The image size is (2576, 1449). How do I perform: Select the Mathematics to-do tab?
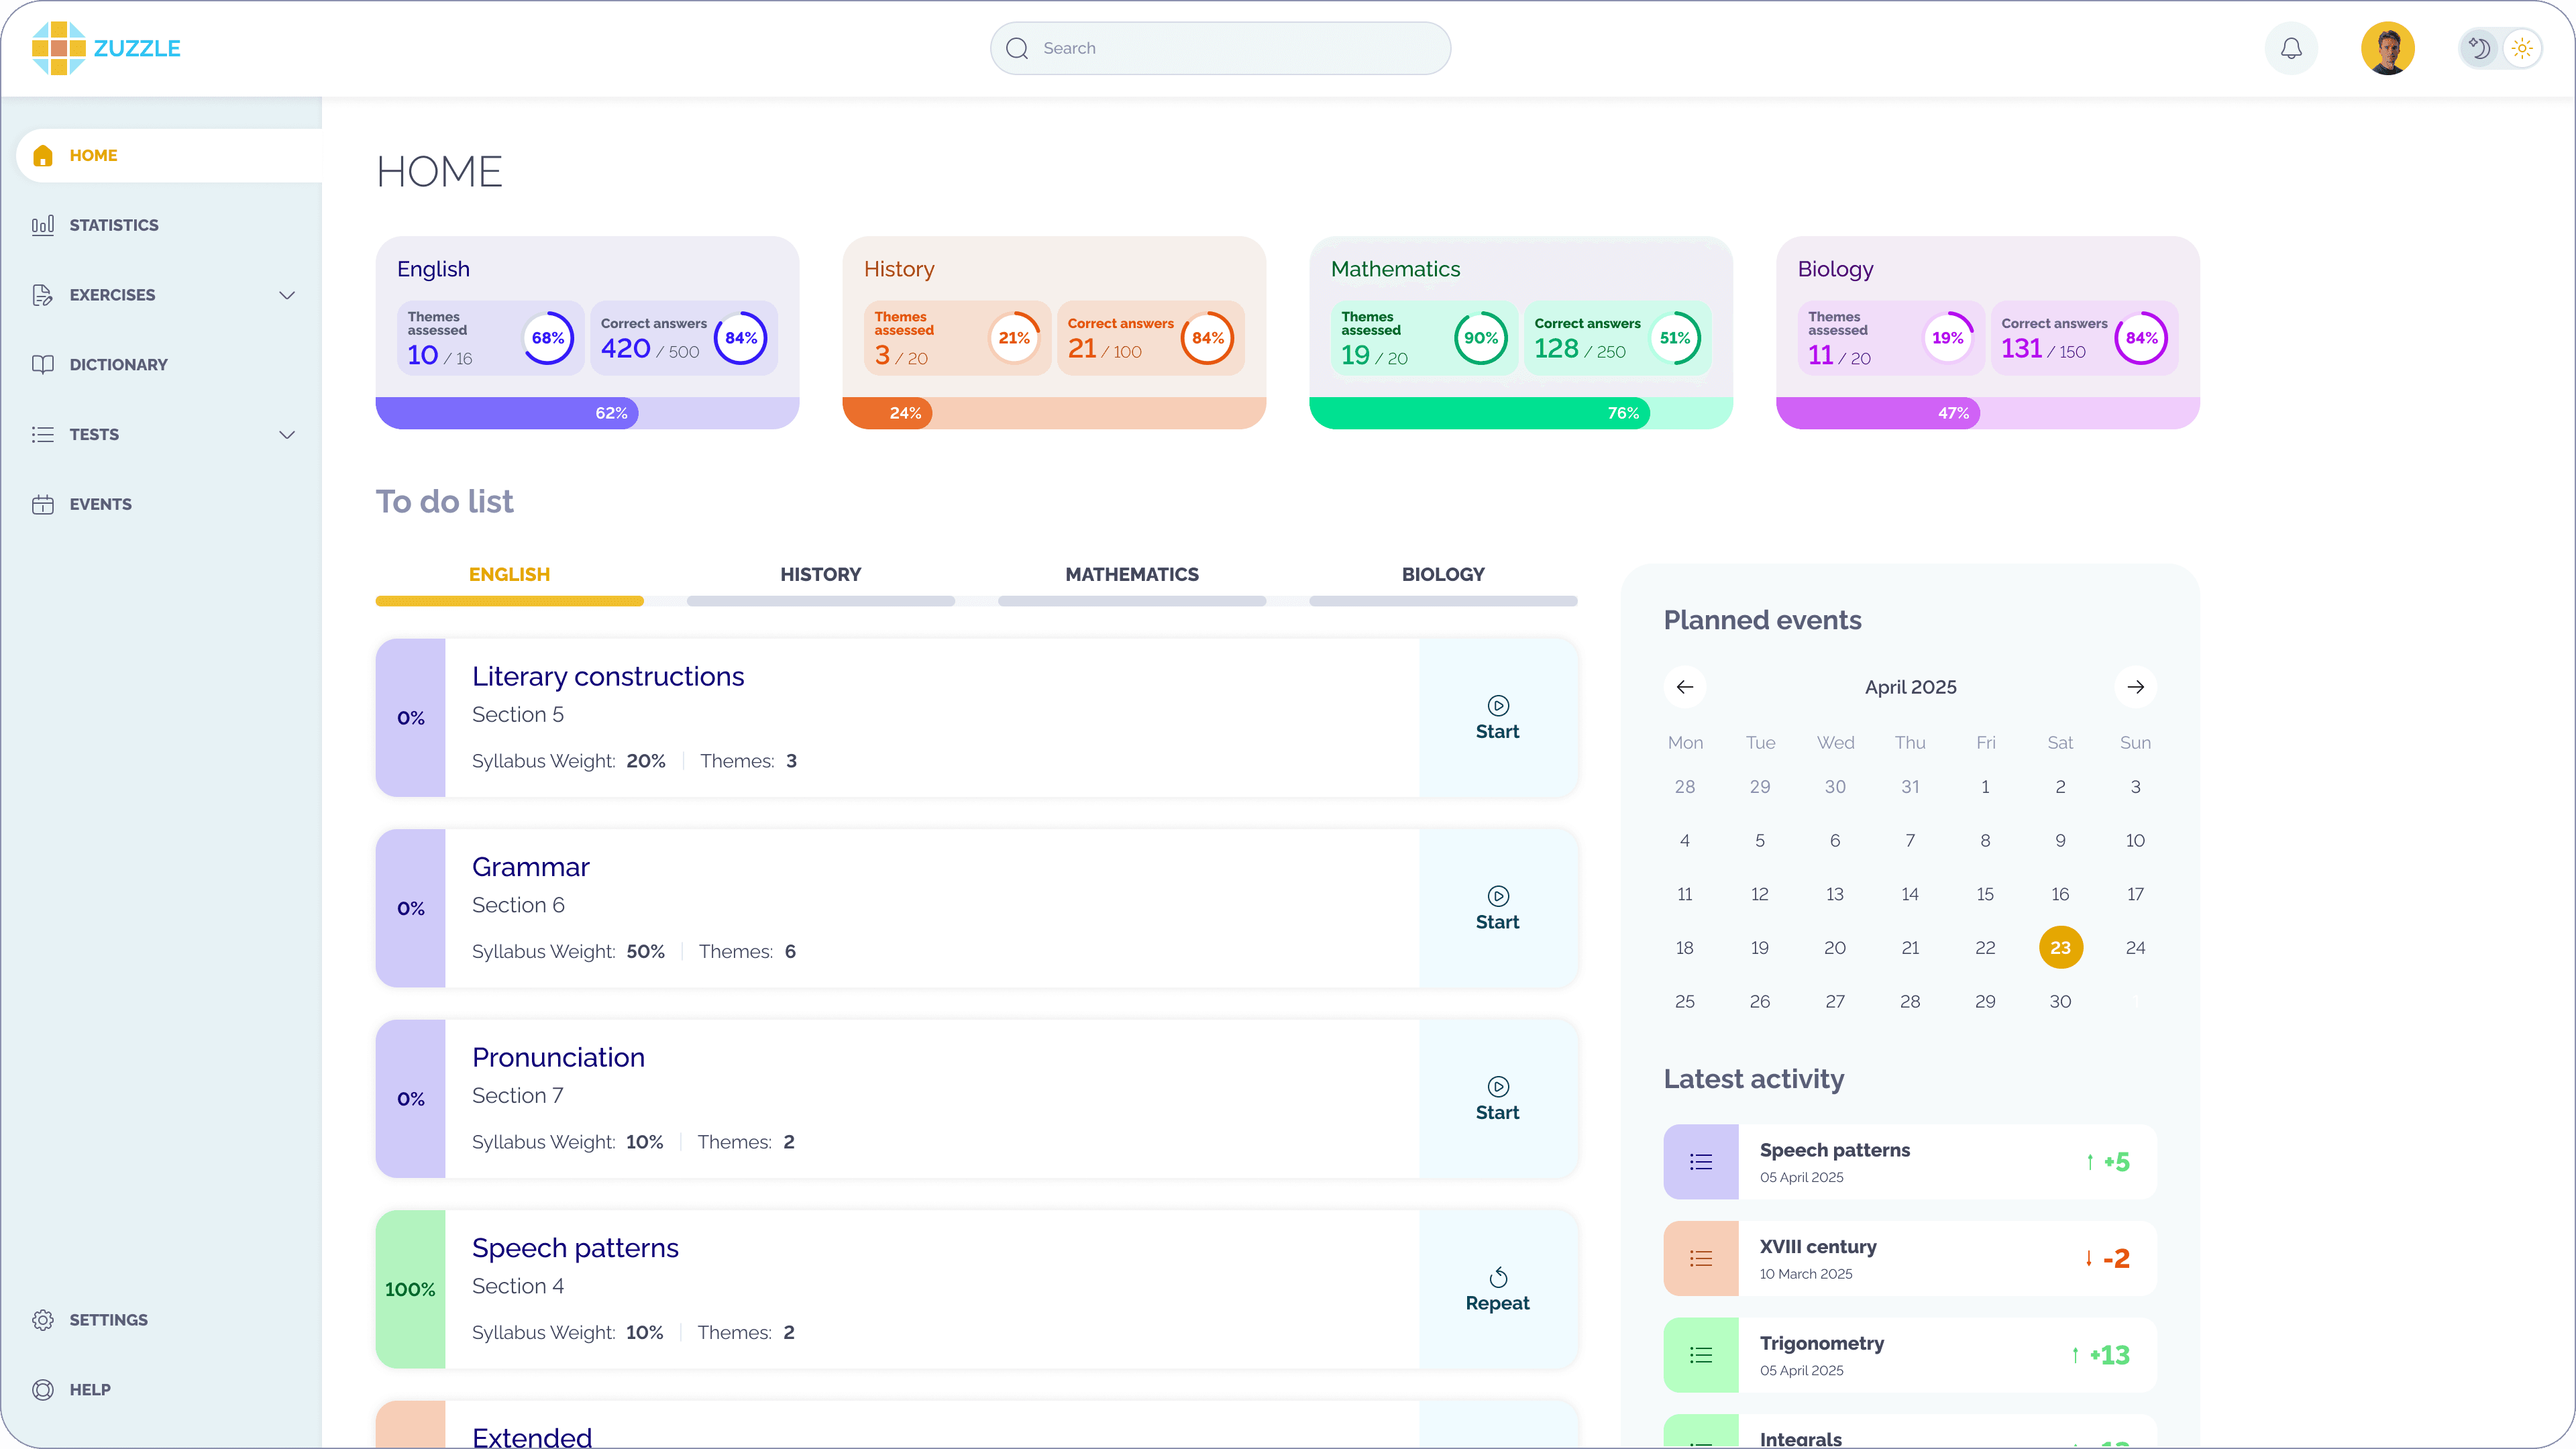tap(1131, 575)
